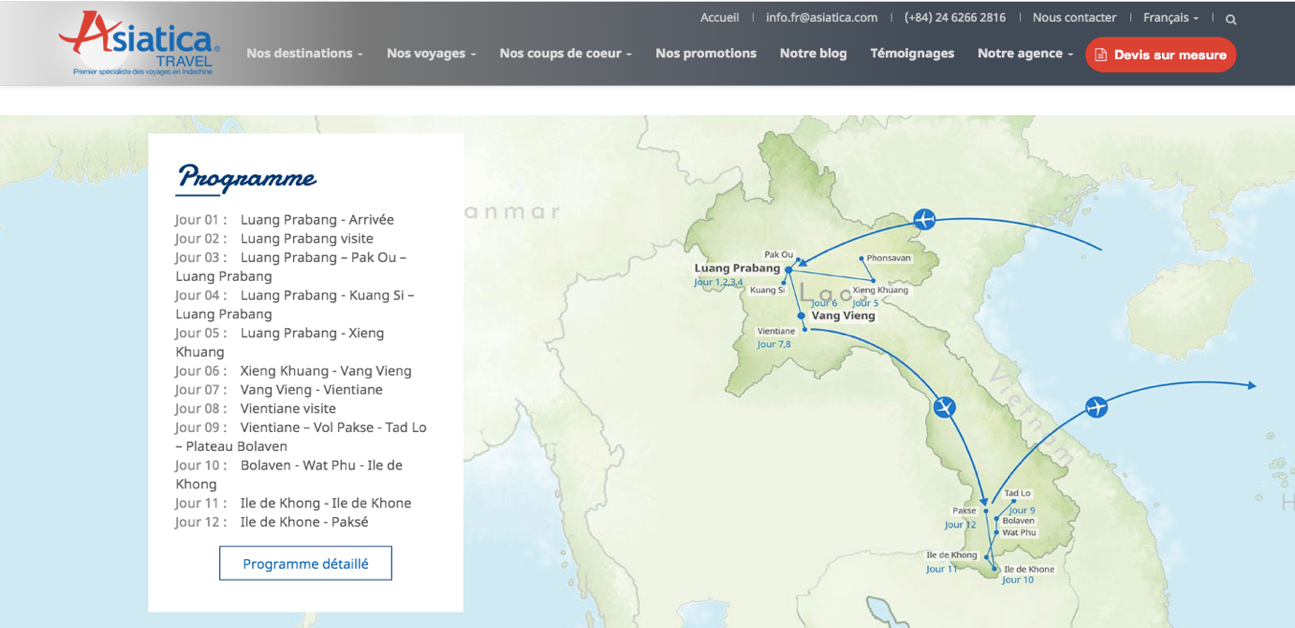Click the Asiatica Travel logo
The width and height of the screenshot is (1295, 628).
(x=140, y=44)
